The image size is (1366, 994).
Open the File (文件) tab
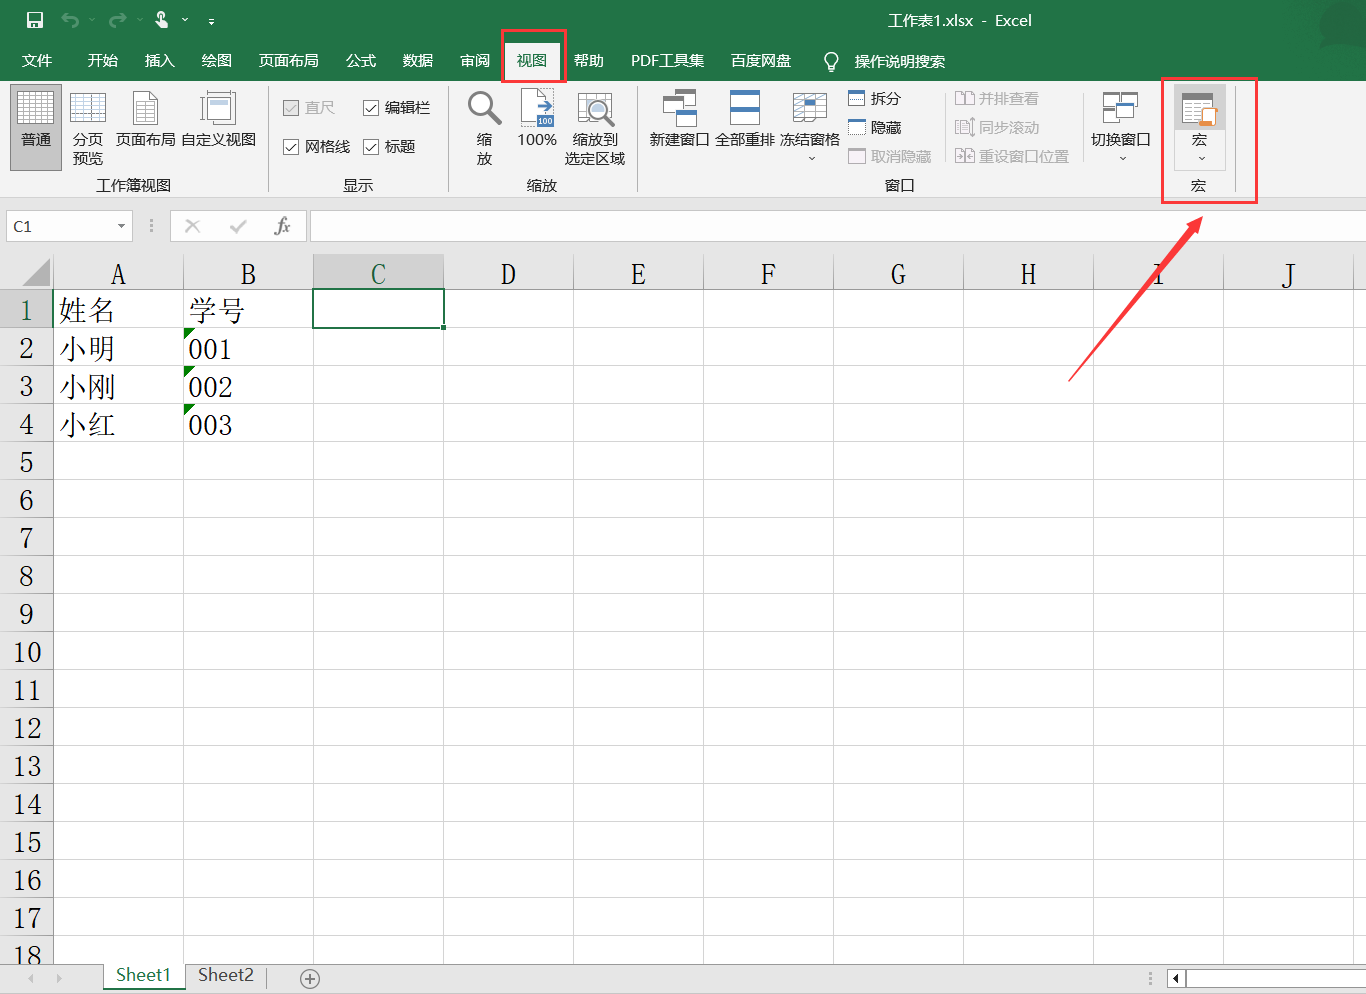[37, 61]
